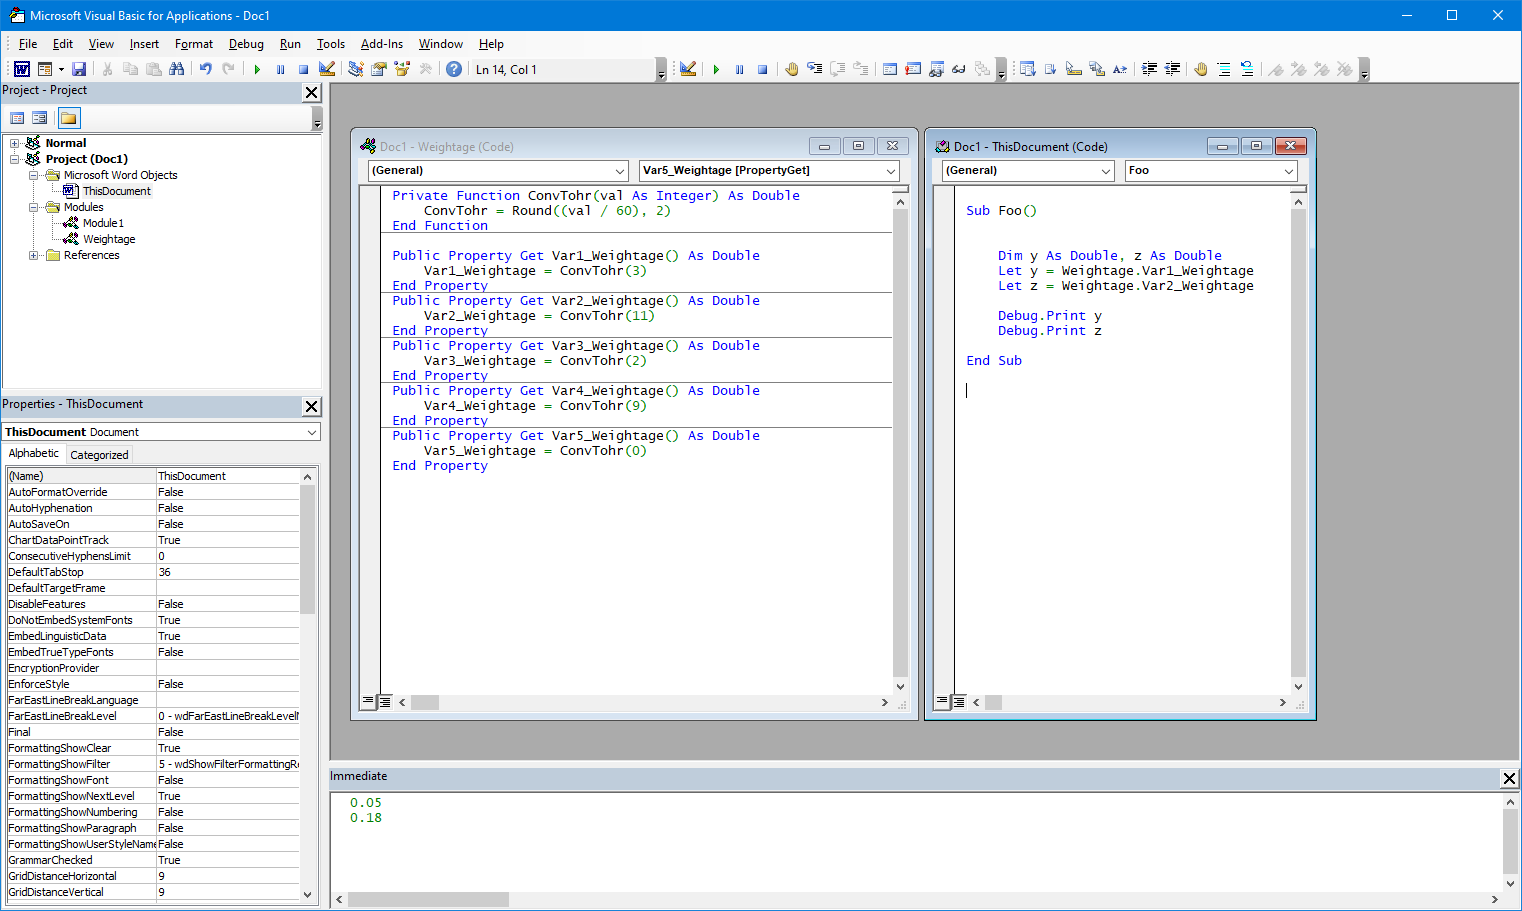Click View Code icon in Project panel
The height and width of the screenshot is (911, 1522).
tap(17, 118)
